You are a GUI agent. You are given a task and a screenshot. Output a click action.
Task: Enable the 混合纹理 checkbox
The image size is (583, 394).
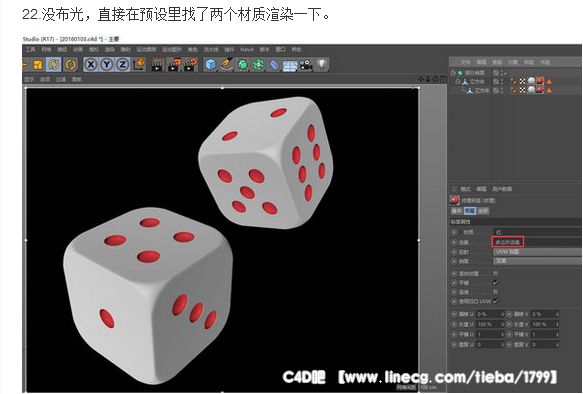[495, 273]
